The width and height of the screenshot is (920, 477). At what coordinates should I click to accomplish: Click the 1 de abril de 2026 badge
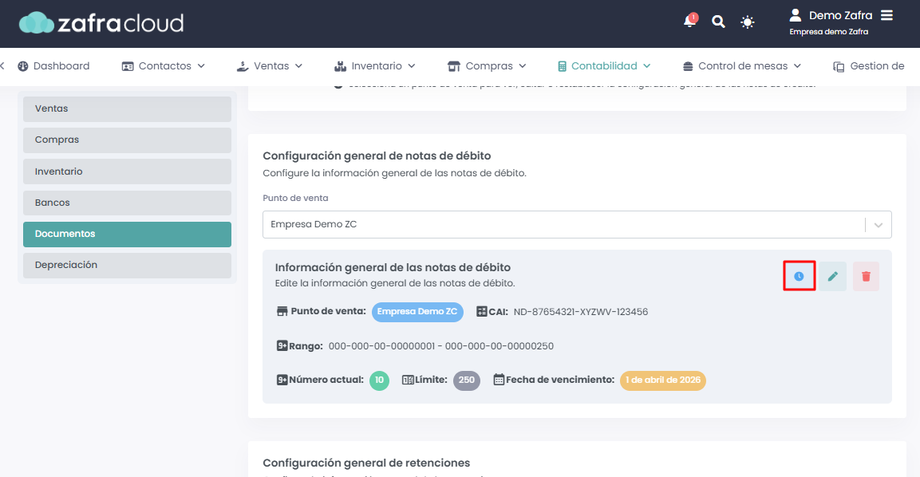663,380
